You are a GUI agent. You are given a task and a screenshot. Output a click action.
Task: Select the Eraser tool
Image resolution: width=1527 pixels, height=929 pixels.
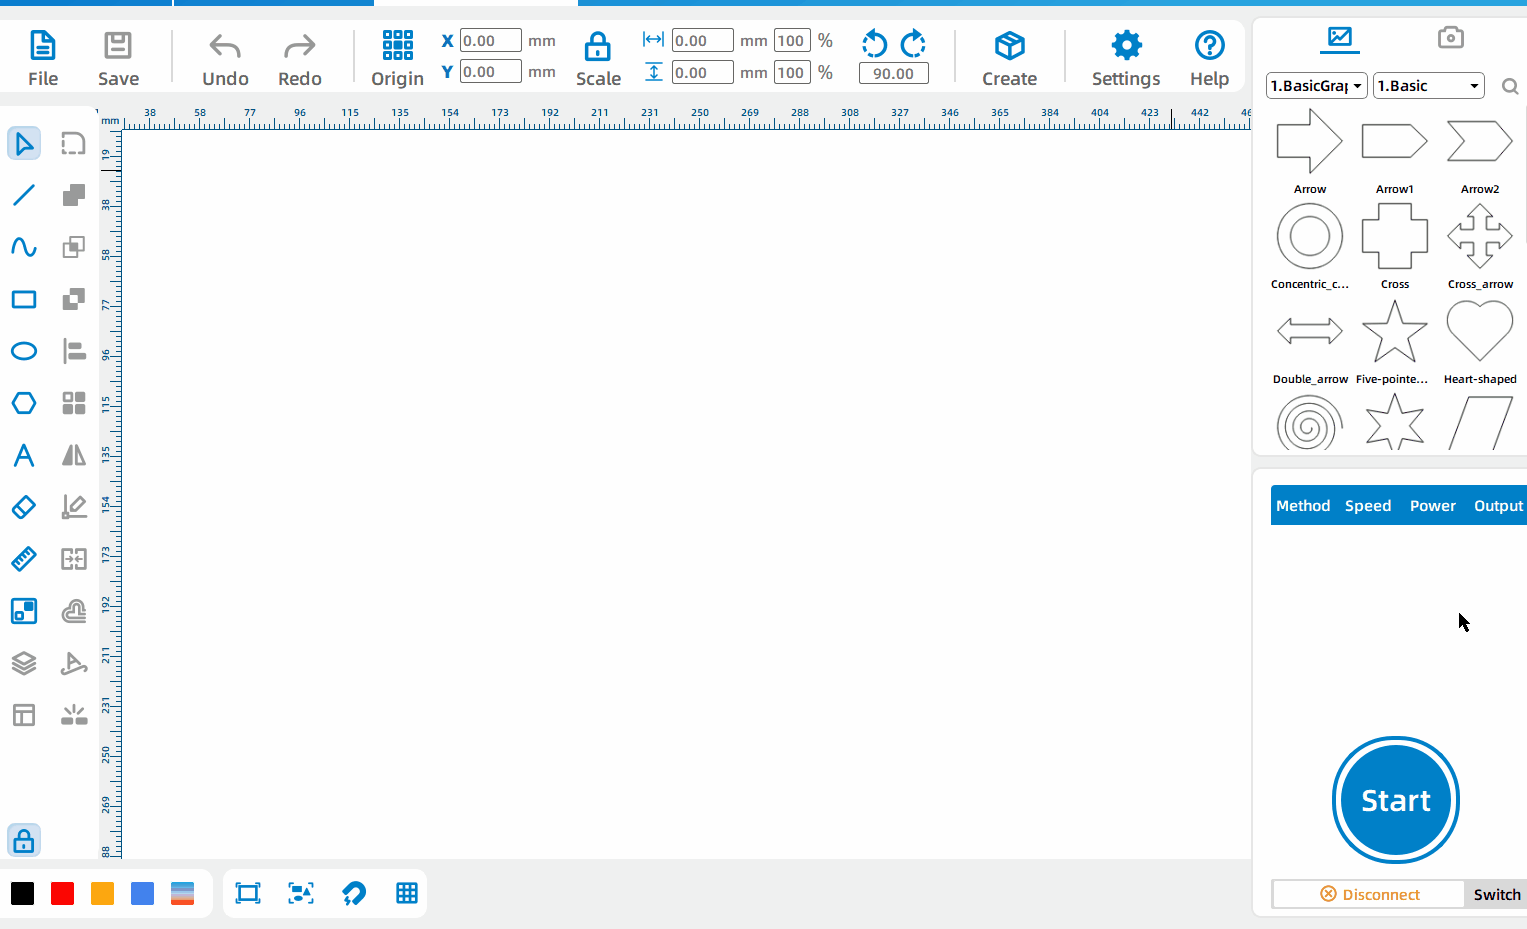click(x=24, y=507)
